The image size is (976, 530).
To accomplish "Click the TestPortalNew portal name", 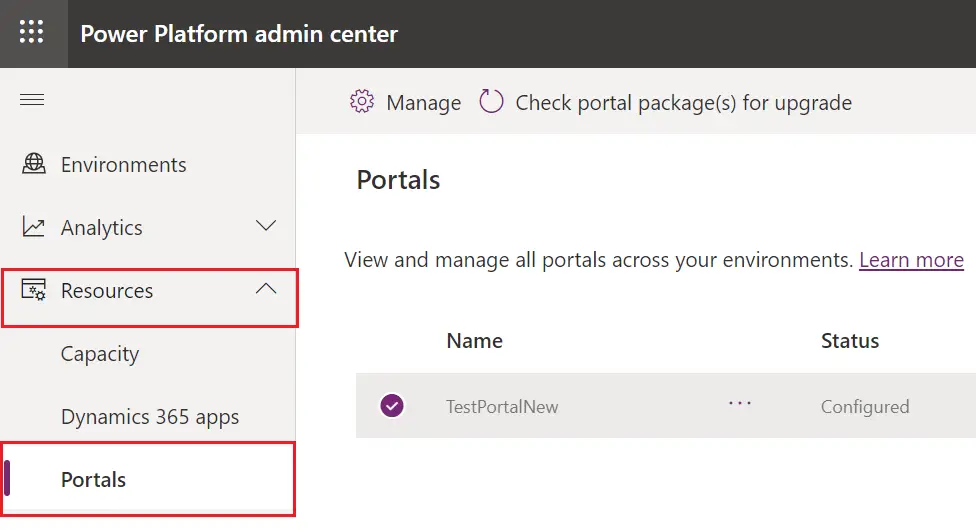I will tap(502, 407).
